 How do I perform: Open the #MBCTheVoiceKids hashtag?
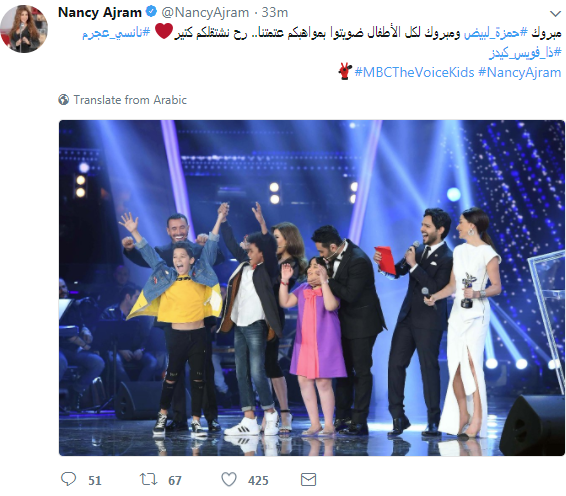tap(414, 73)
